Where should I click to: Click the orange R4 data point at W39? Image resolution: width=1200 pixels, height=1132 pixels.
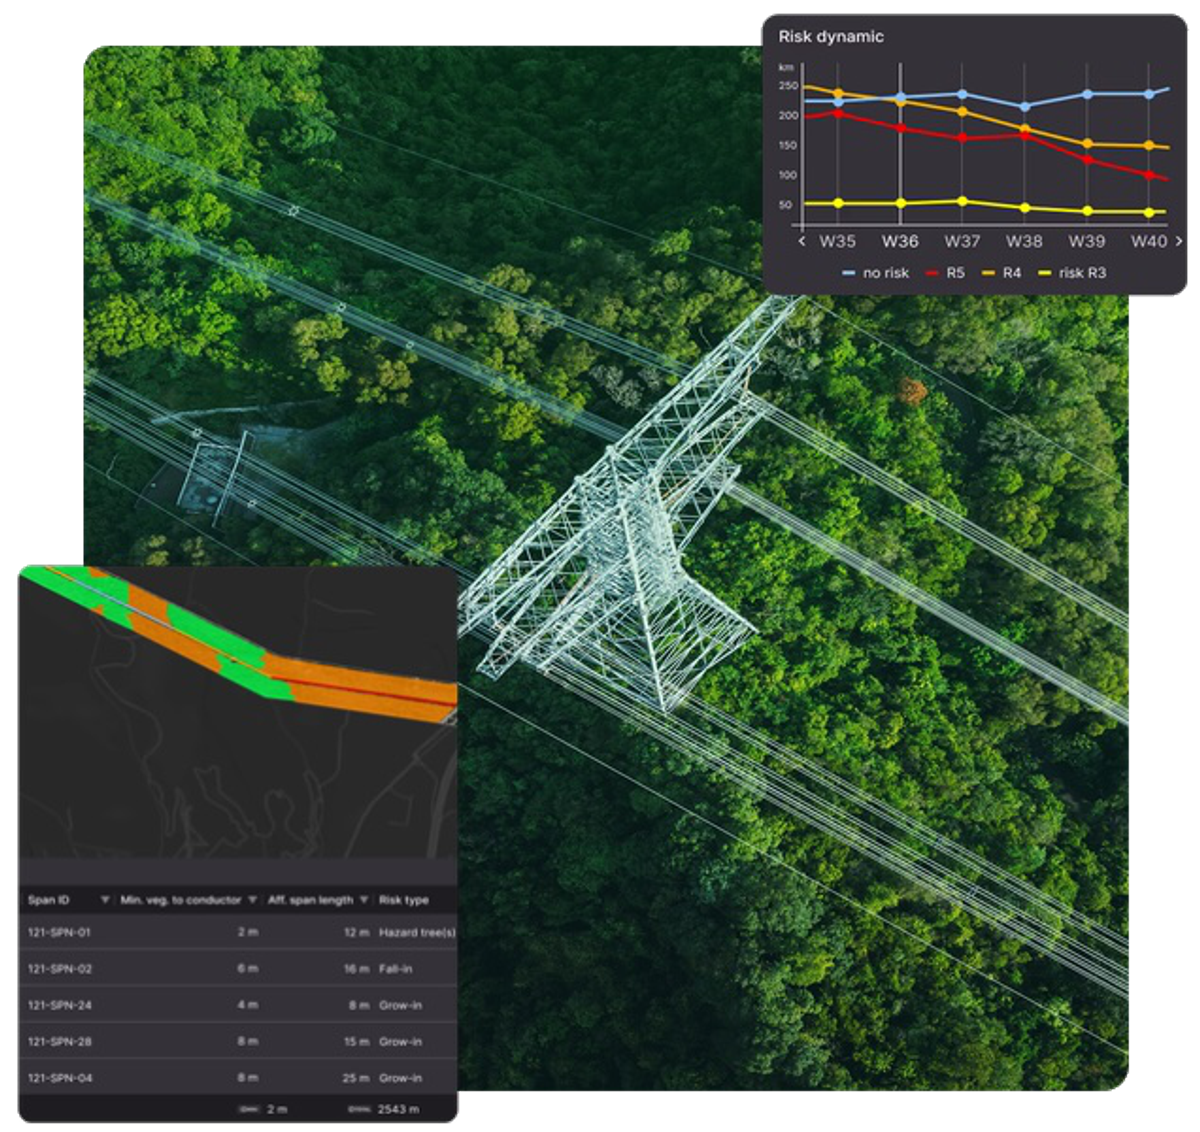pos(1087,144)
